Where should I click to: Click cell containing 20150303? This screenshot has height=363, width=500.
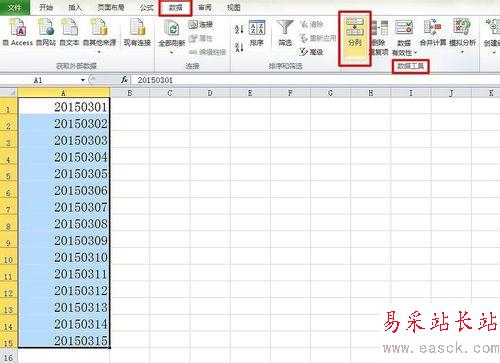coord(64,139)
